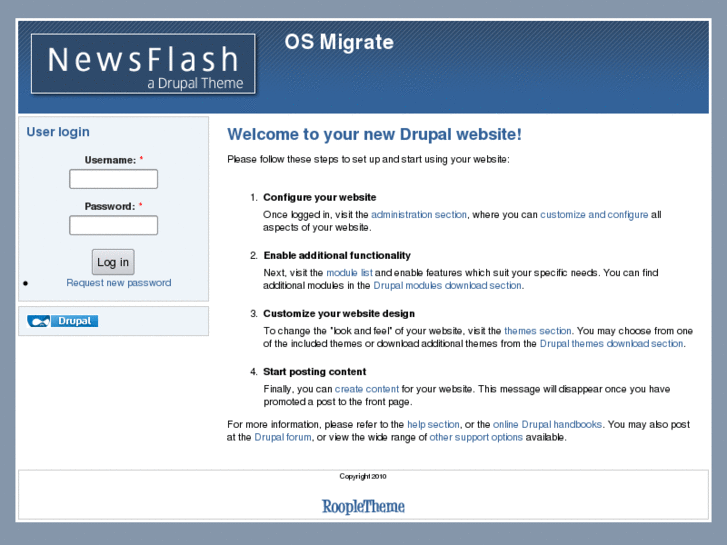Click 'Customize your website design' step heading

339,314
